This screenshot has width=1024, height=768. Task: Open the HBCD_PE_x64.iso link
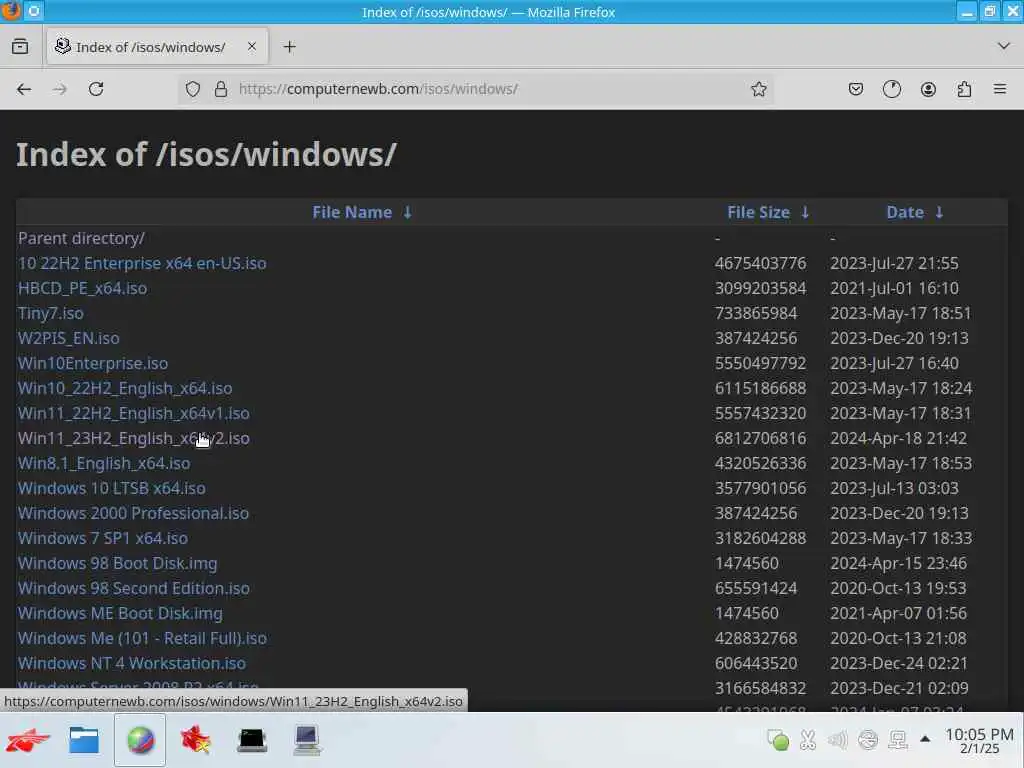(x=82, y=288)
